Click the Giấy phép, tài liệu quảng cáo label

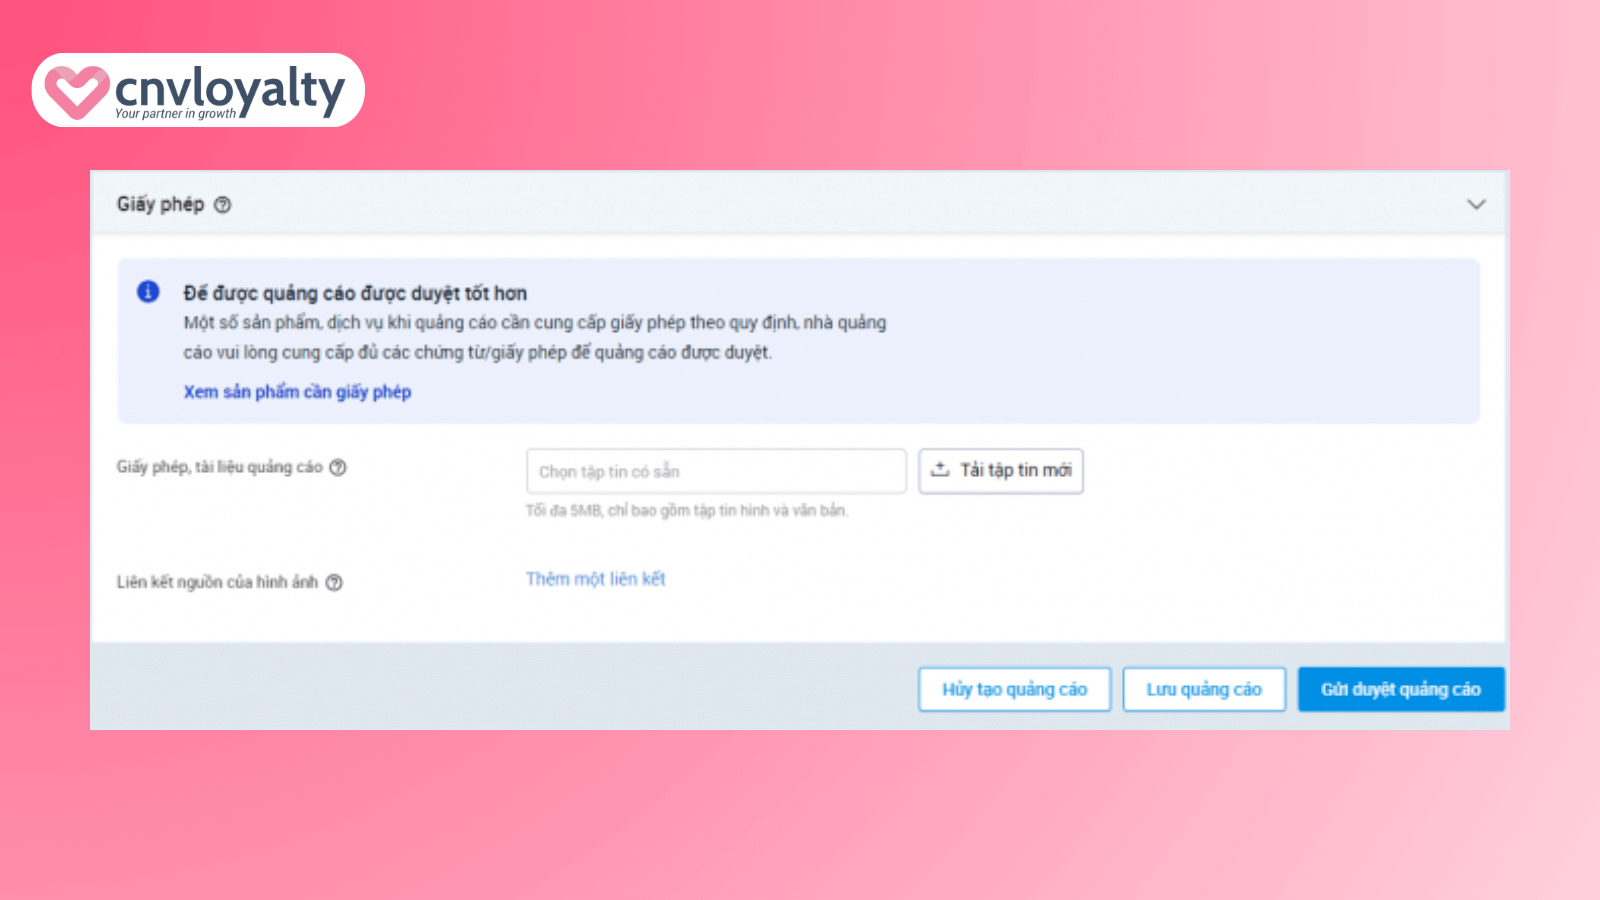point(219,467)
